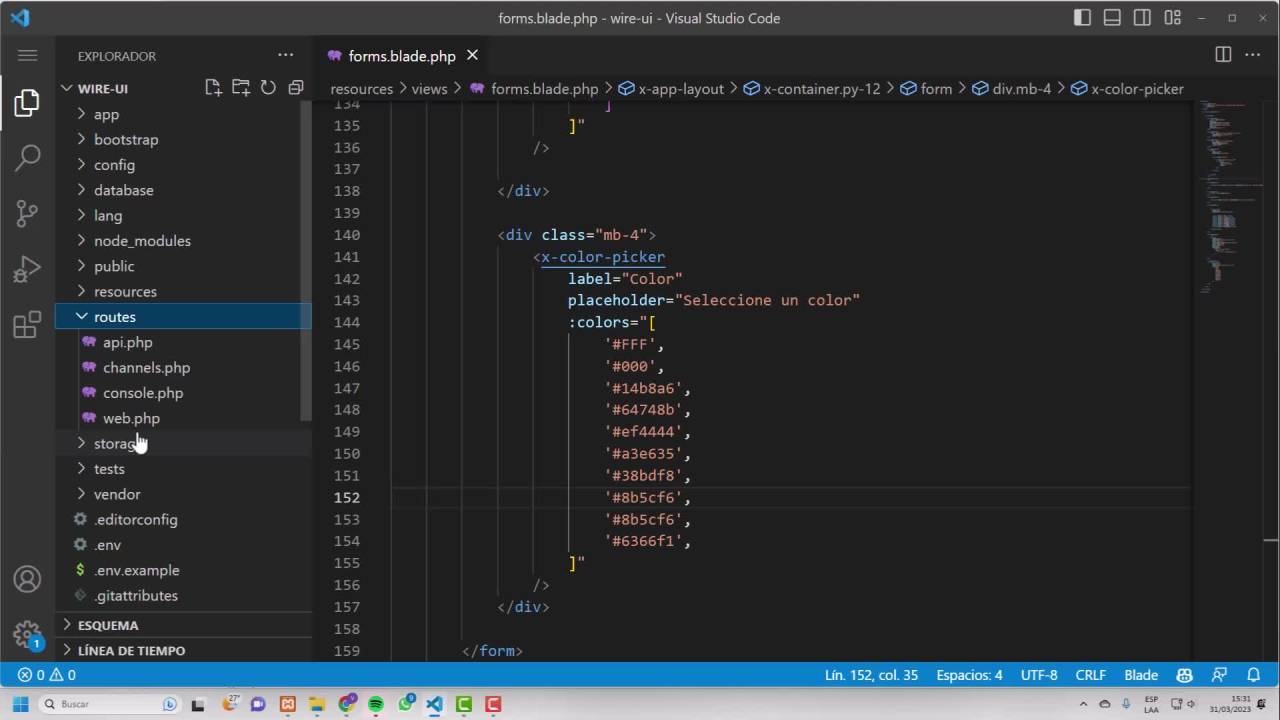Image resolution: width=1280 pixels, height=720 pixels.
Task: Open the hamburger application menu
Action: 27,56
